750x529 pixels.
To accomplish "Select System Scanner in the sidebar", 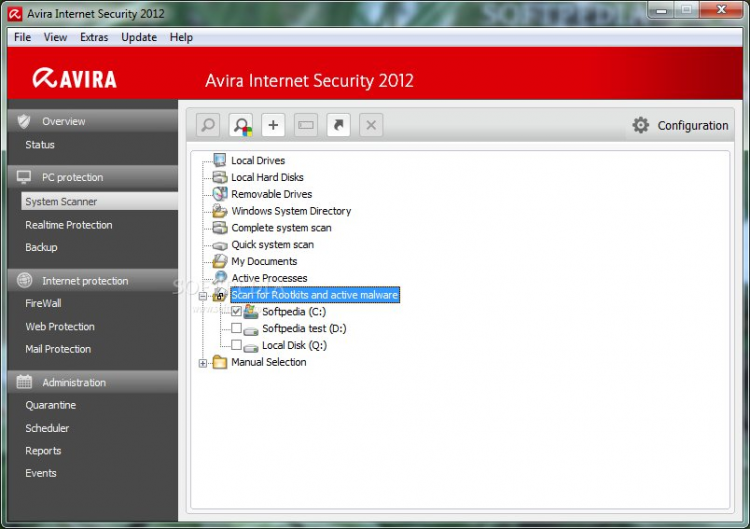I will tap(99, 201).
